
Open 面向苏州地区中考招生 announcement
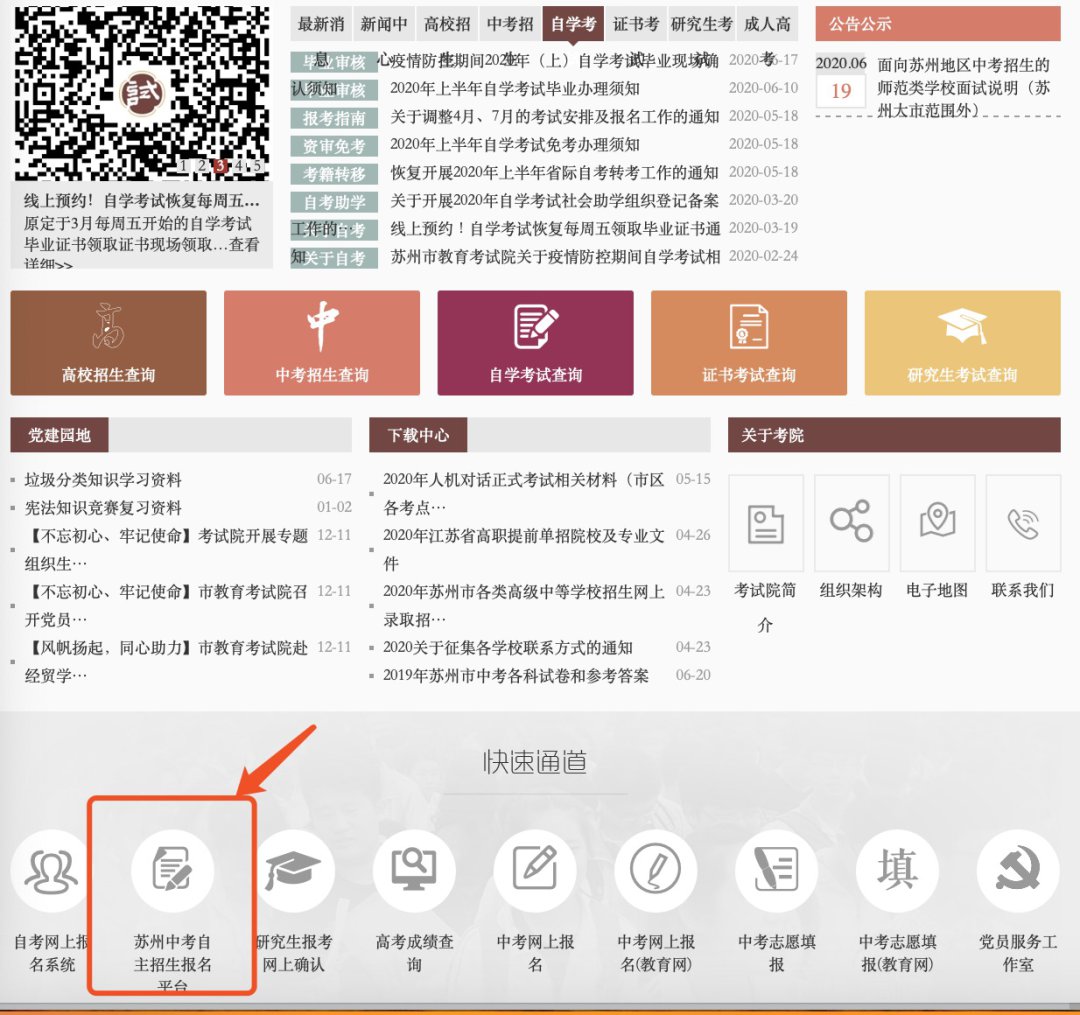[x=964, y=87]
